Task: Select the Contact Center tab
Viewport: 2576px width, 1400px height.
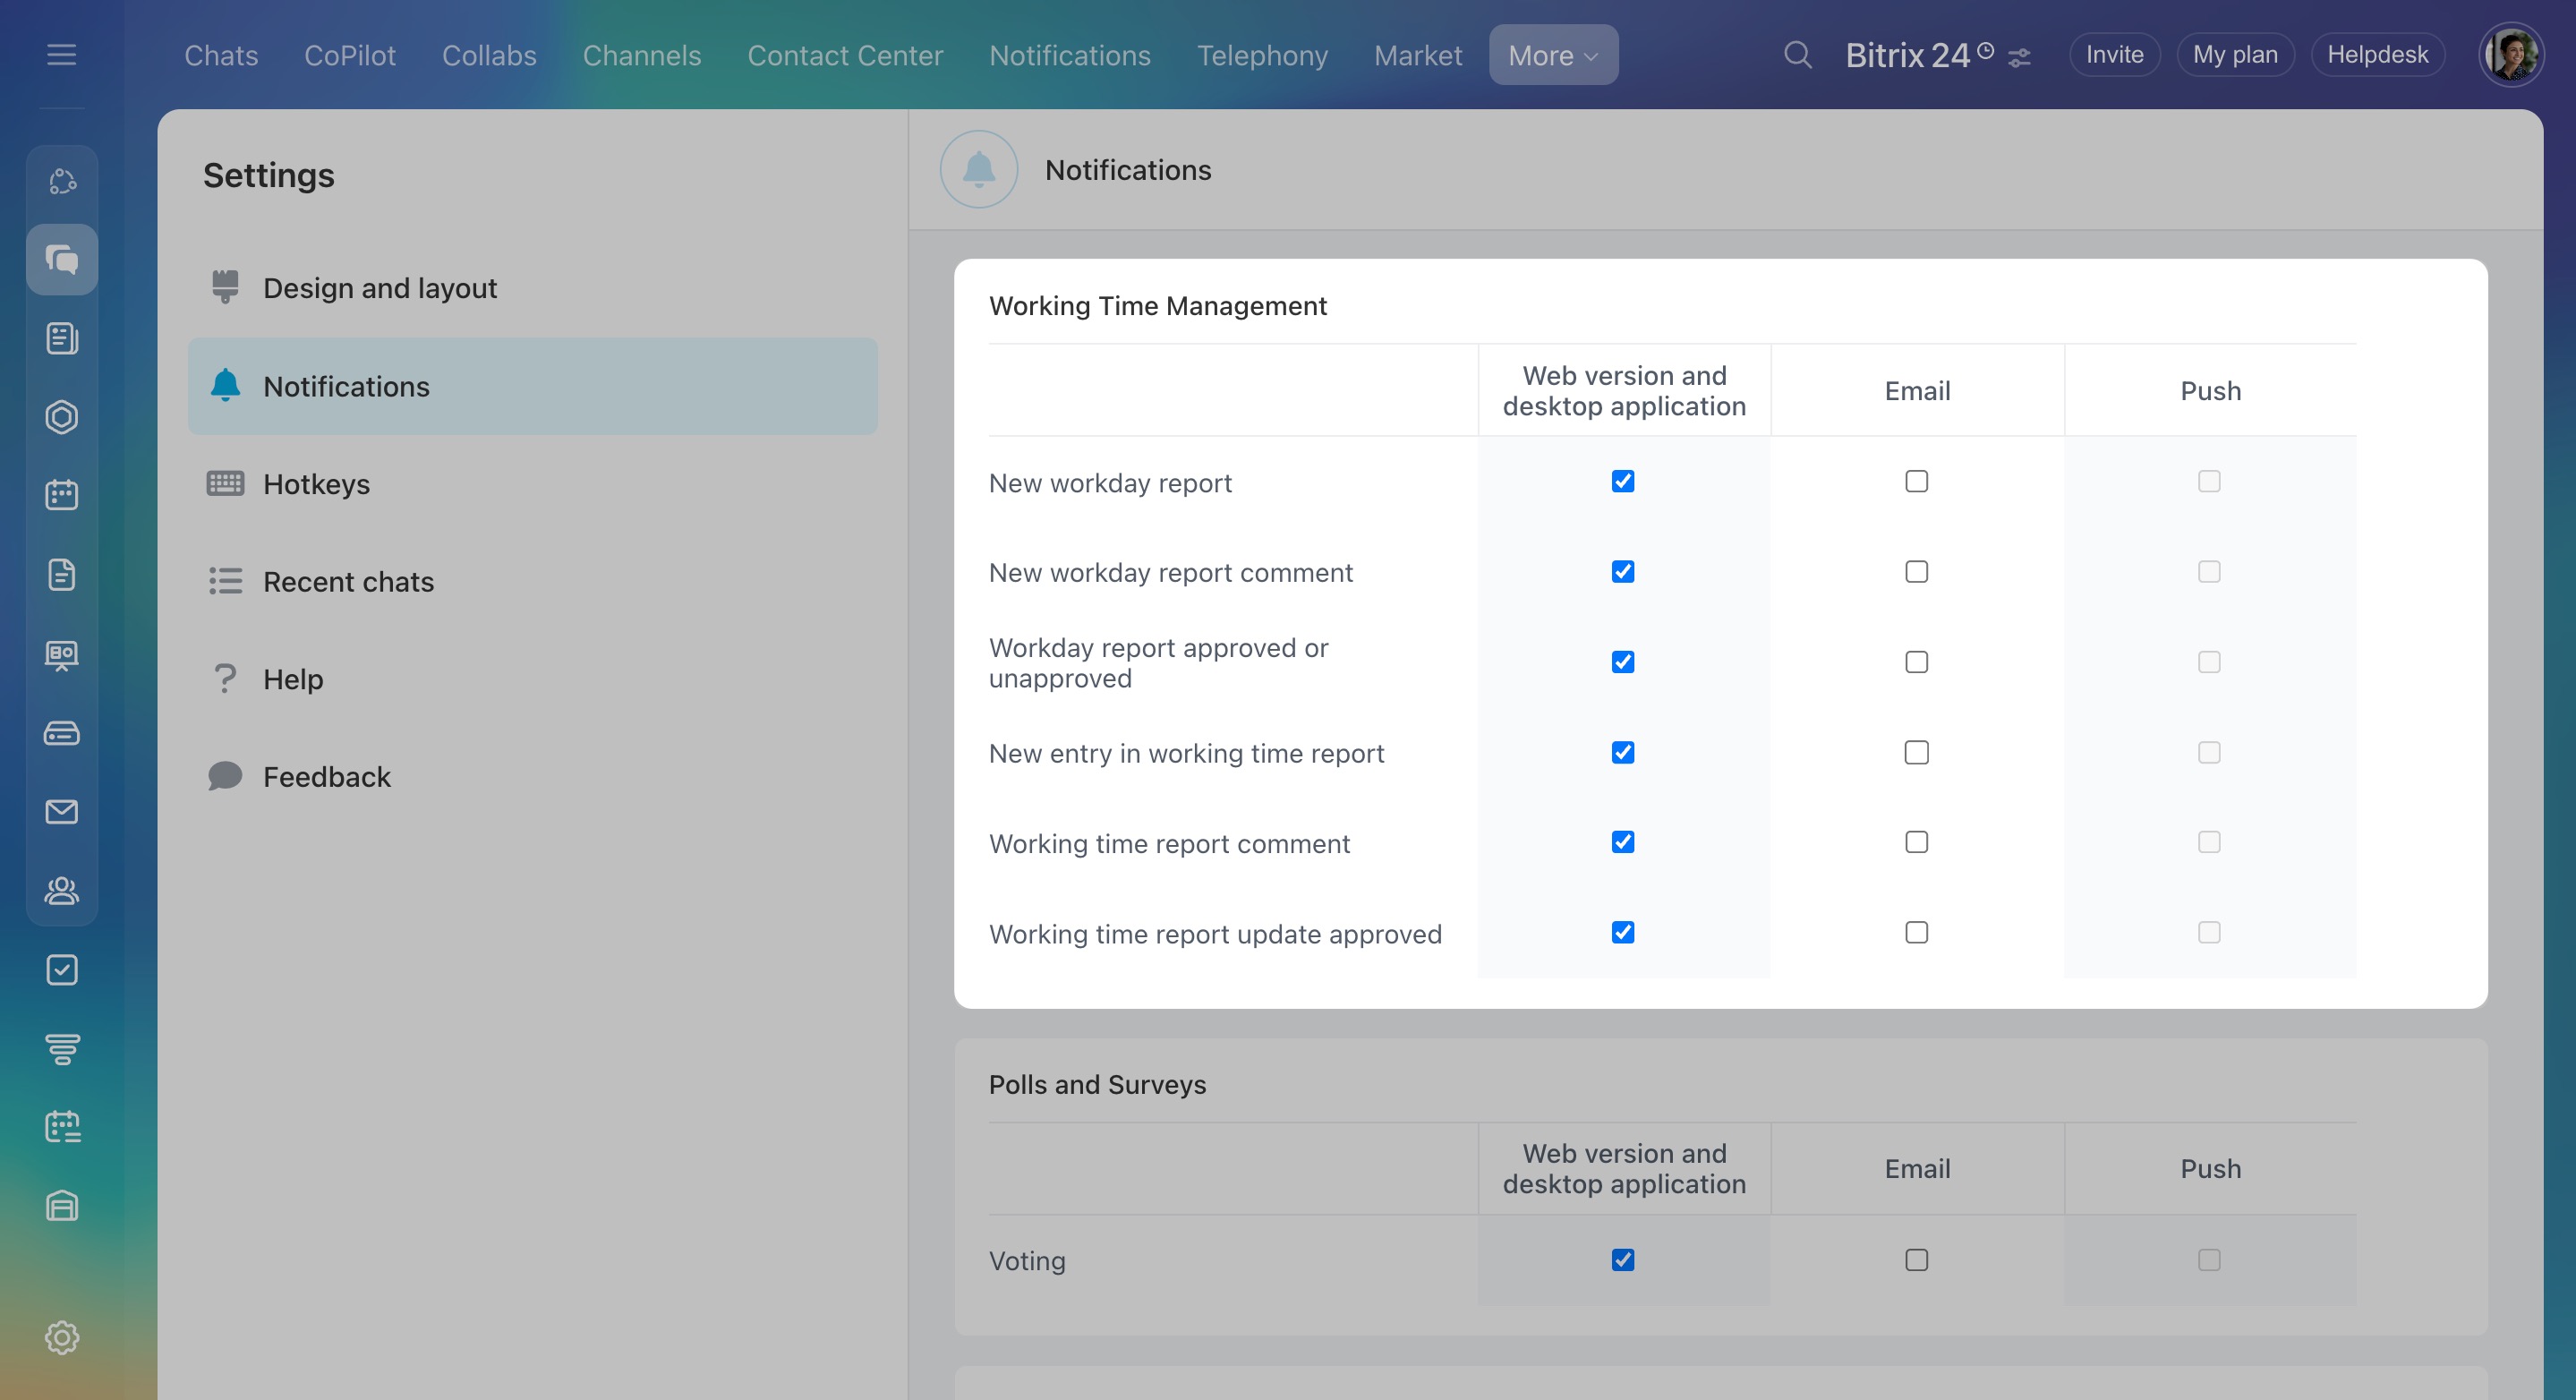Action: [x=845, y=55]
